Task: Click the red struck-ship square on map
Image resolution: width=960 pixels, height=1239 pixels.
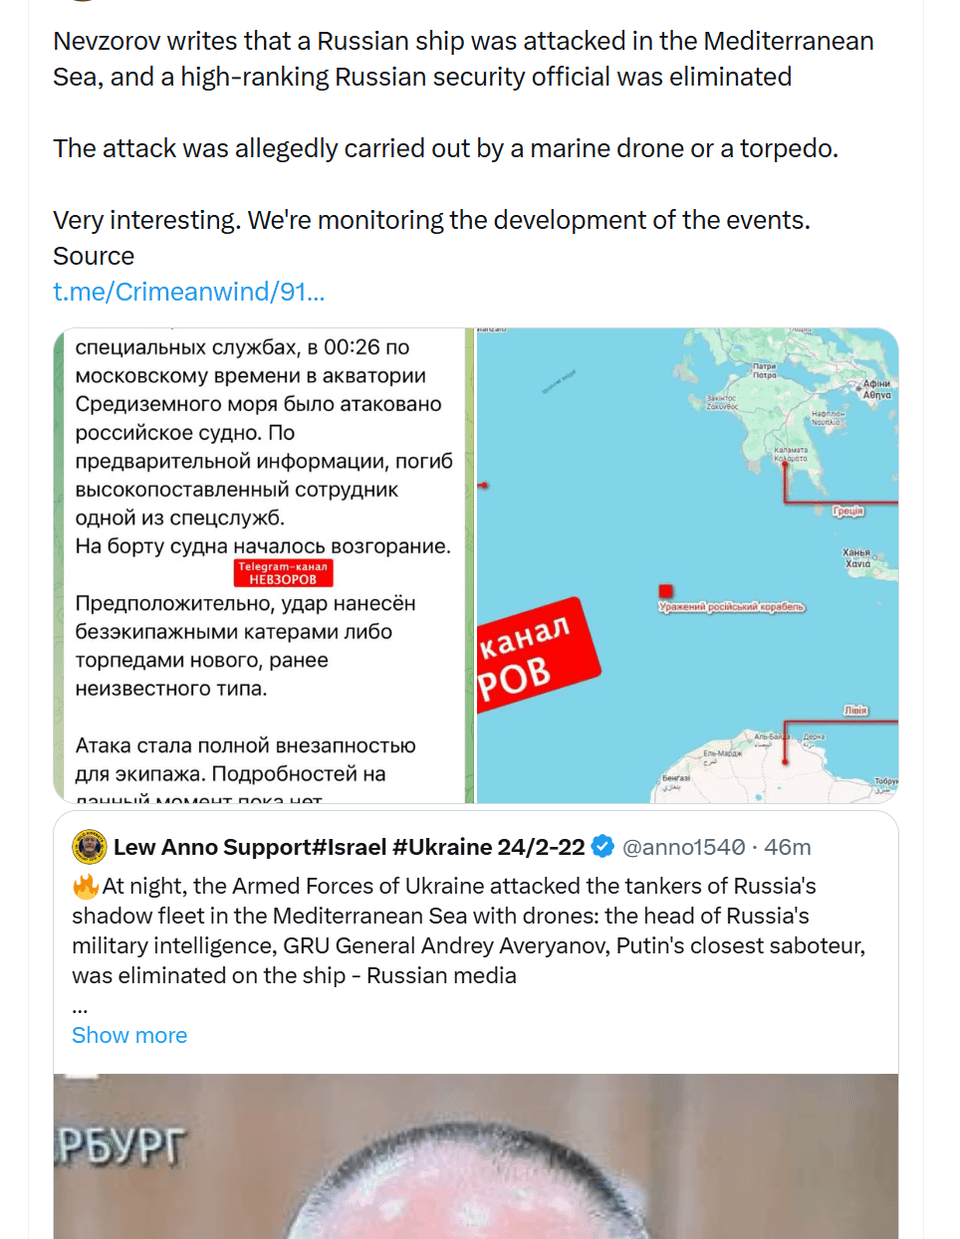Action: coord(666,591)
